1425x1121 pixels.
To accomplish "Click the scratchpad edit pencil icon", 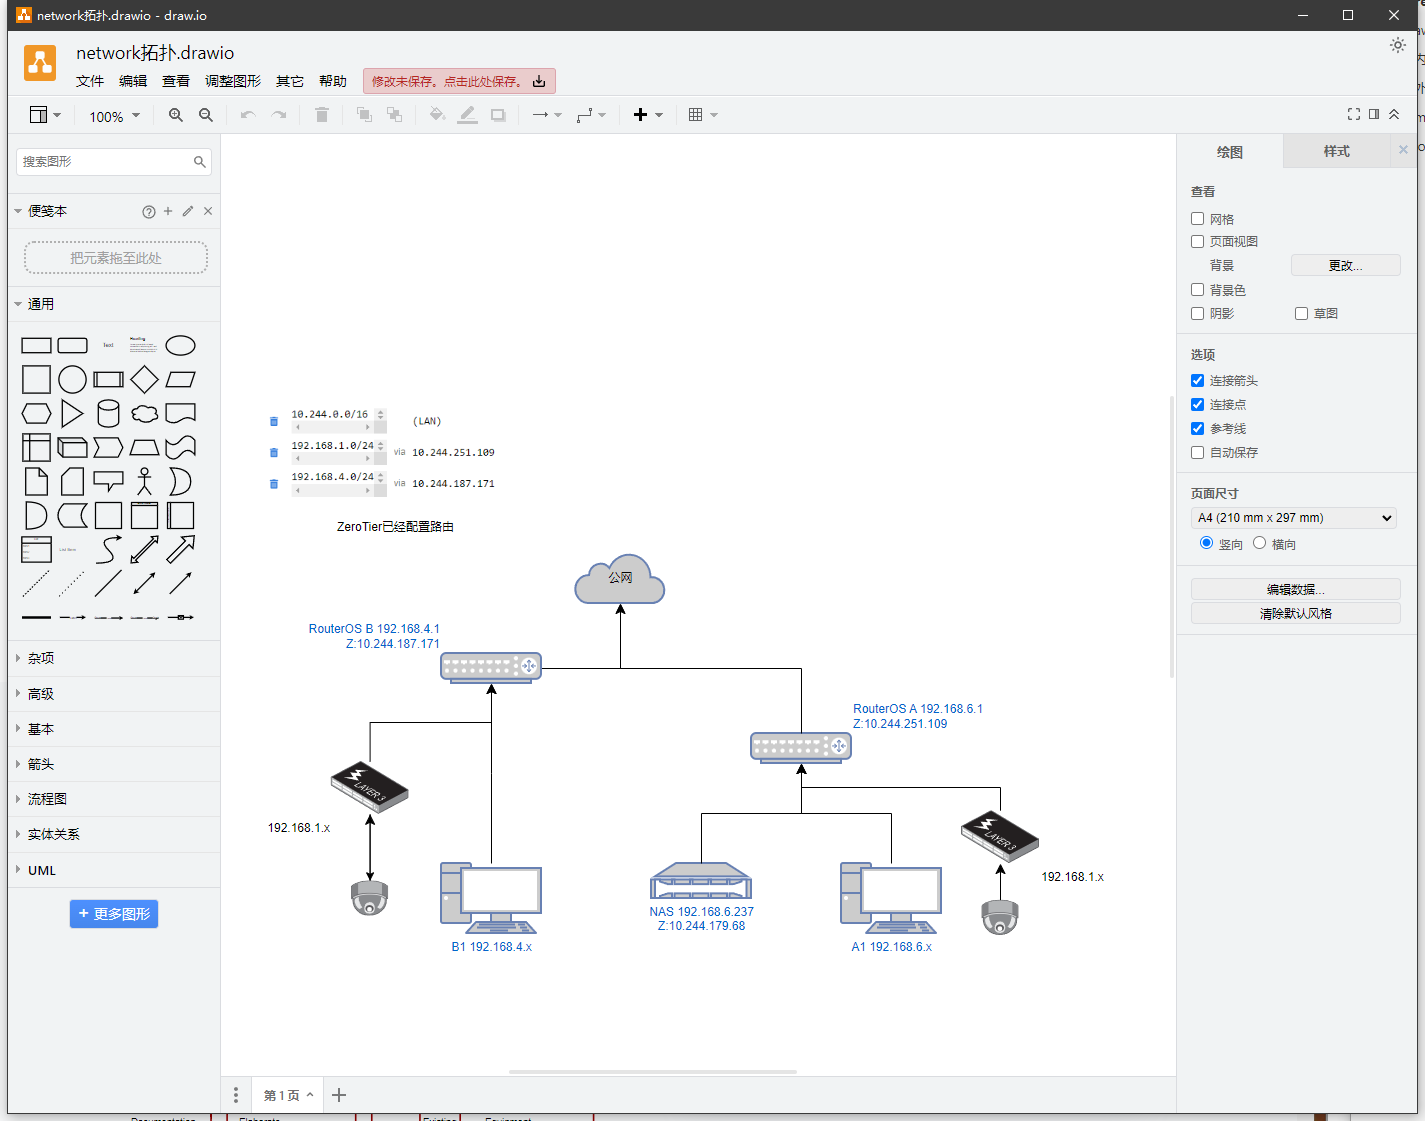I will point(188,211).
